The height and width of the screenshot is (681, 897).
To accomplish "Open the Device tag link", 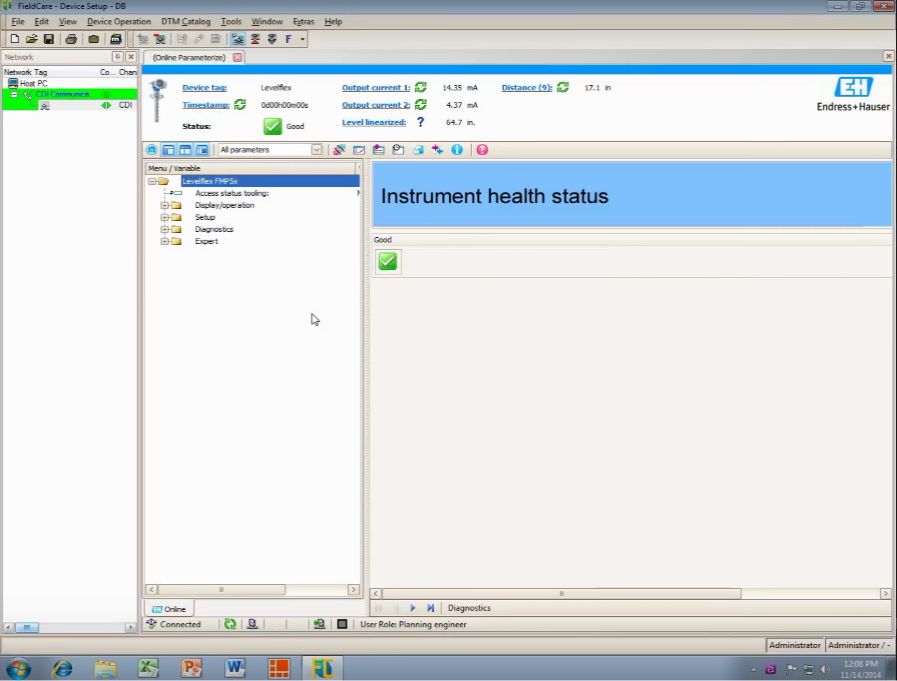I will [x=204, y=88].
